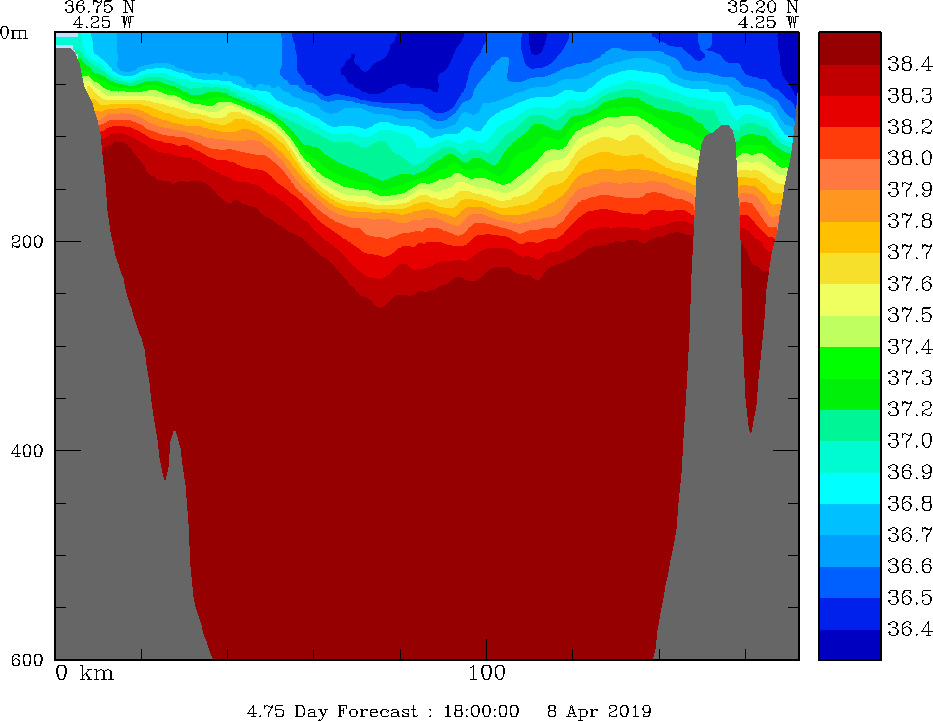Select the bright yellow colorbar swatch
Image resolution: width=933 pixels, height=721 pixels.
pos(849,300)
